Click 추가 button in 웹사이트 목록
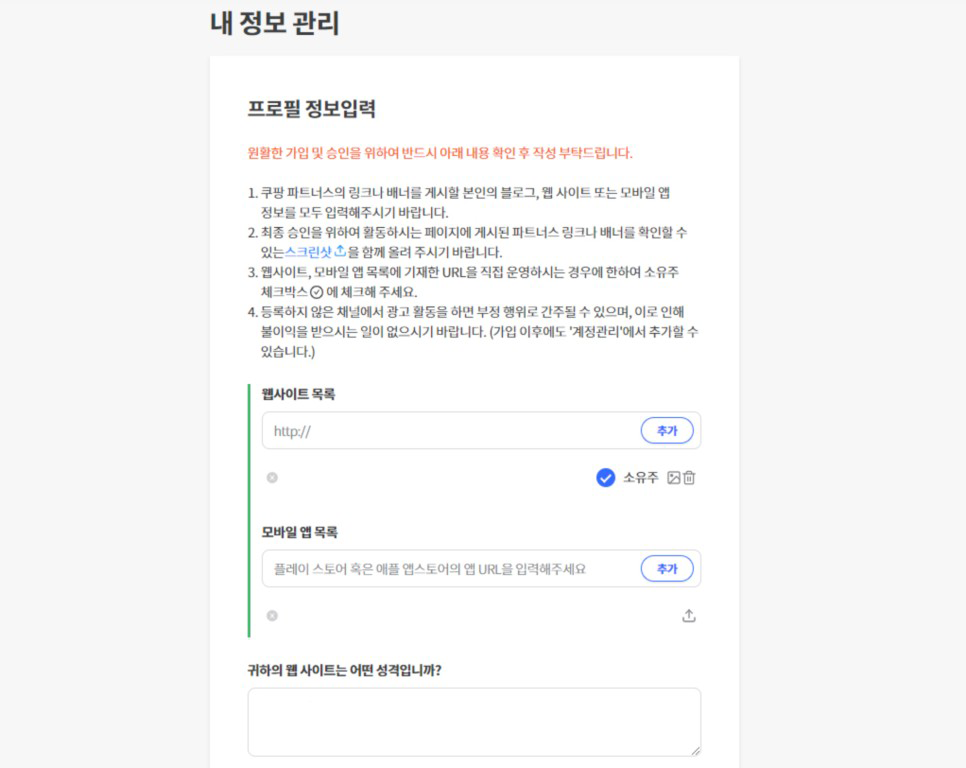Viewport: 966px width, 768px height. click(x=667, y=430)
